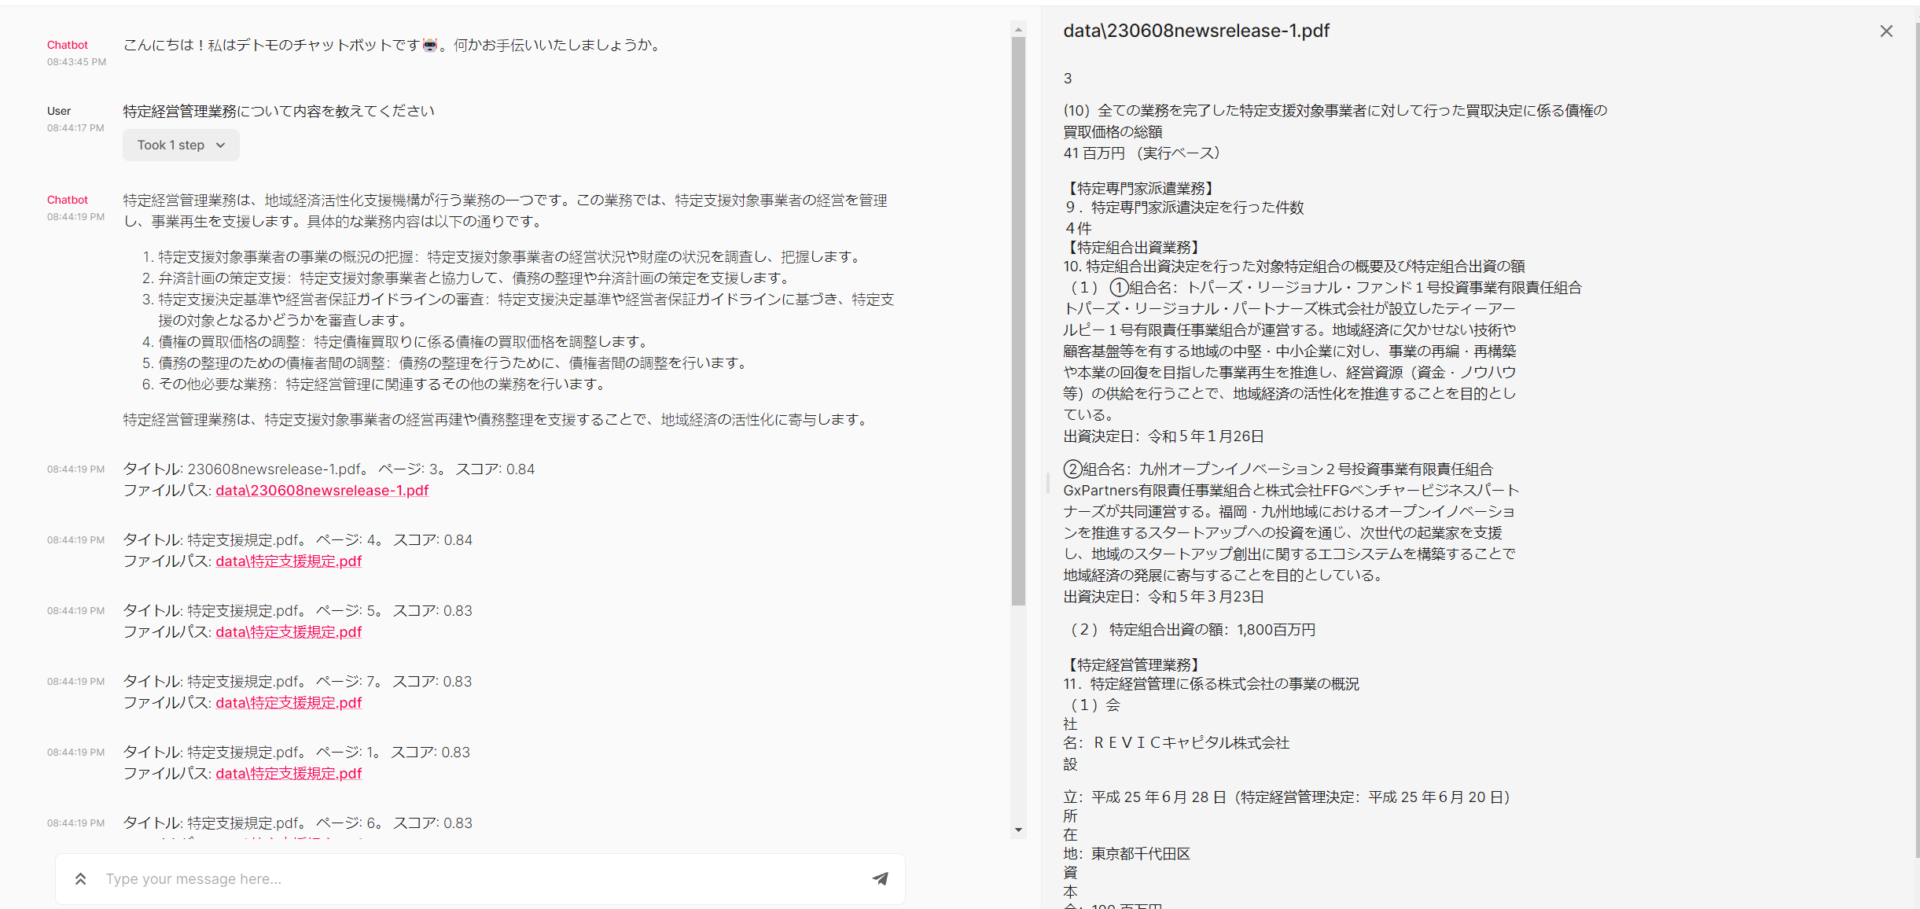Click the PDF filename title in the viewer header
This screenshot has height=909, width=1920.
click(1196, 30)
